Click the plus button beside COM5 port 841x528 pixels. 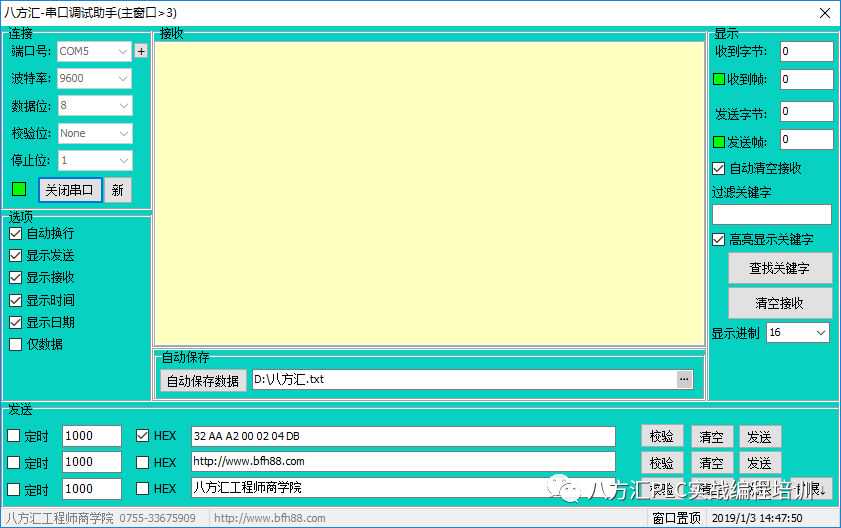141,51
